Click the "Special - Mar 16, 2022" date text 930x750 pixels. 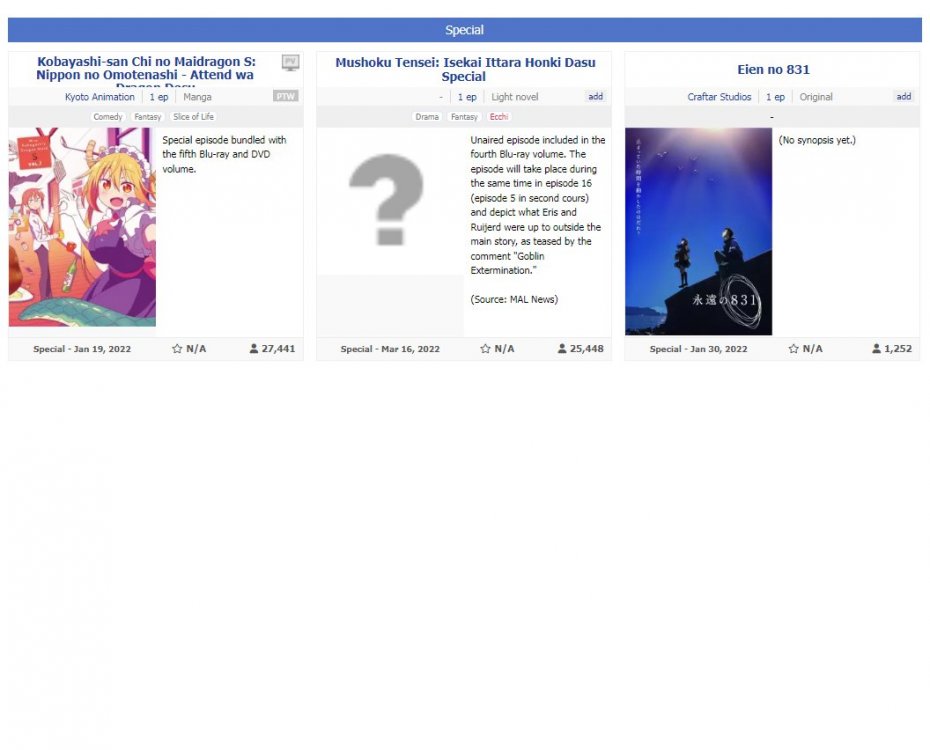coord(390,349)
